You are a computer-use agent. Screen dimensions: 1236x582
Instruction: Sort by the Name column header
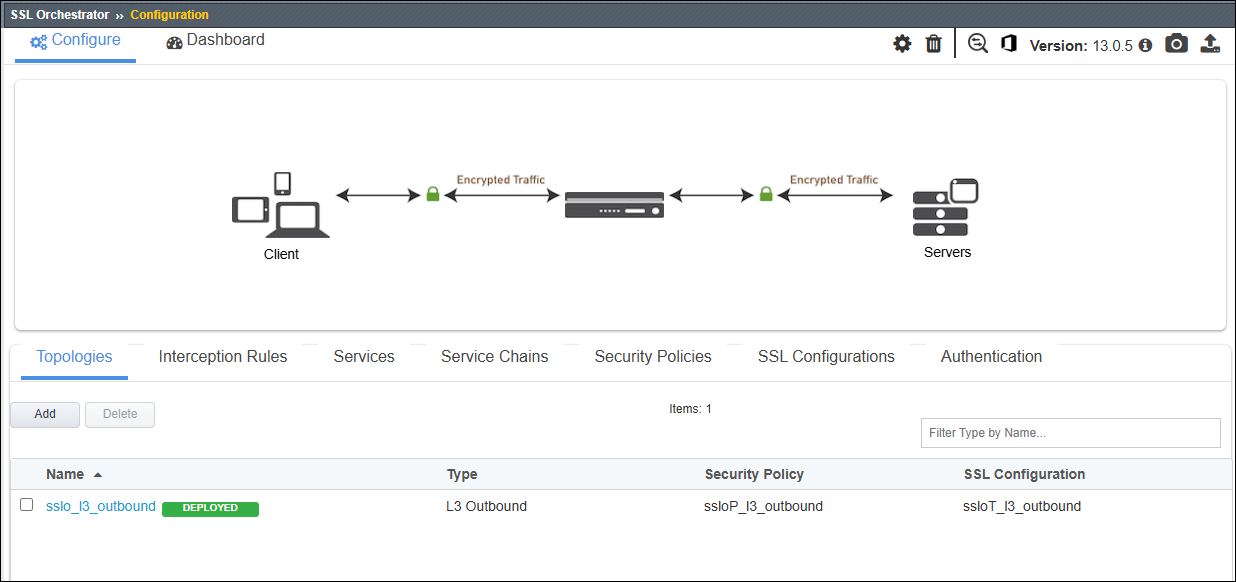[65, 475]
